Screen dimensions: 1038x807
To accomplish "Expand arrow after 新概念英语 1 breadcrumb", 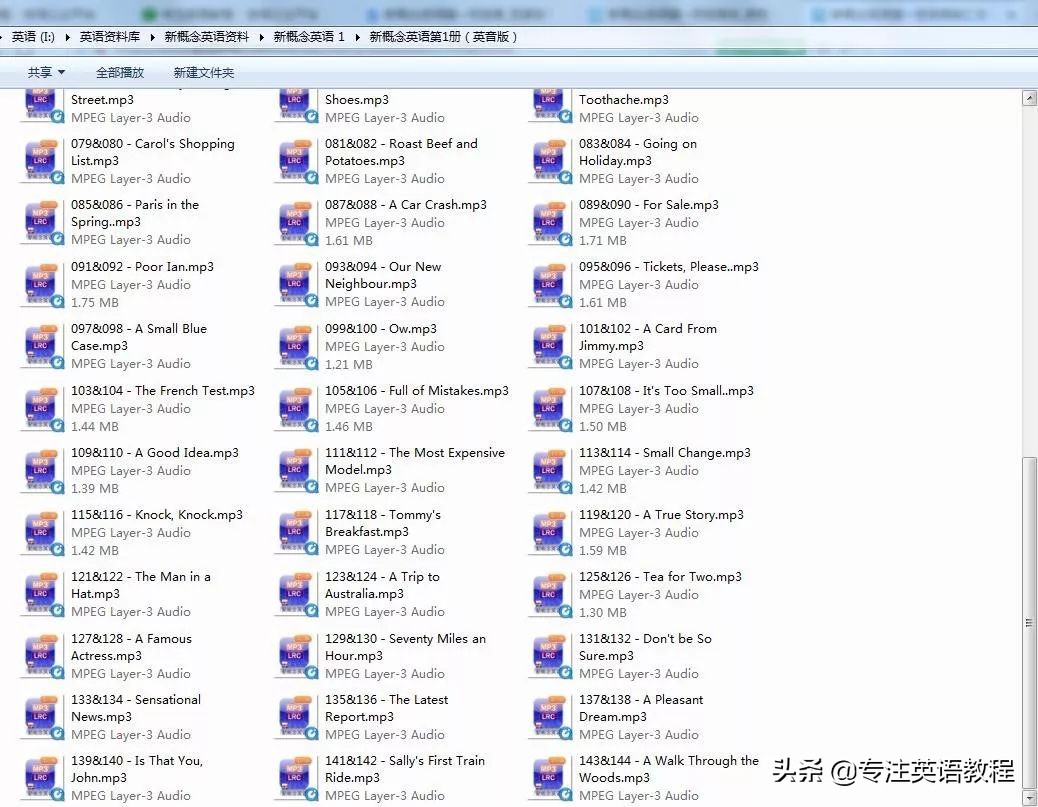I will [357, 37].
